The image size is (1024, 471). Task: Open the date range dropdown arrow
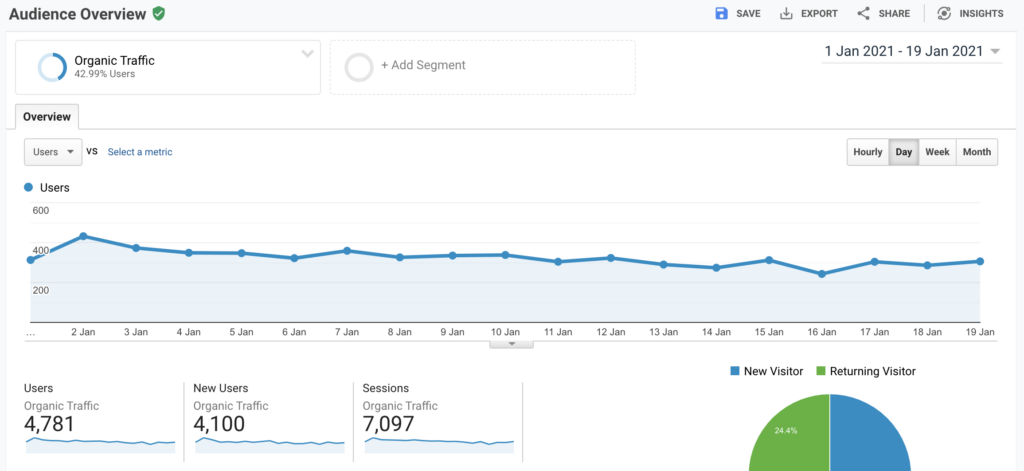995,52
